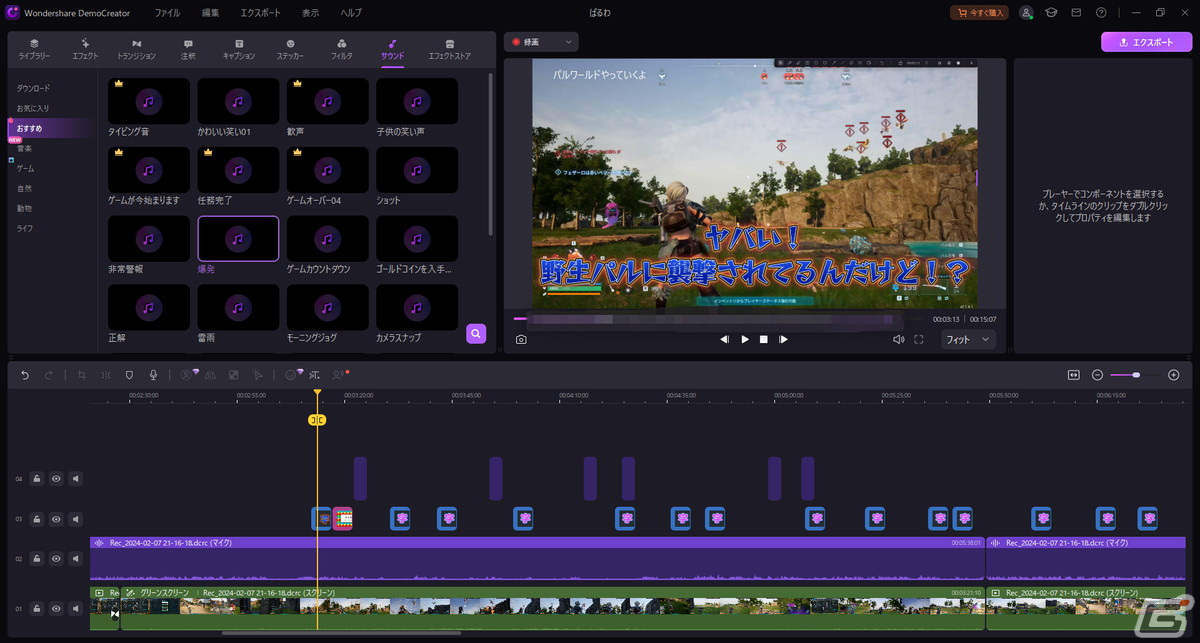The height and width of the screenshot is (643, 1200).
Task: Open the エフェクトストア tab
Action: [x=449, y=49]
